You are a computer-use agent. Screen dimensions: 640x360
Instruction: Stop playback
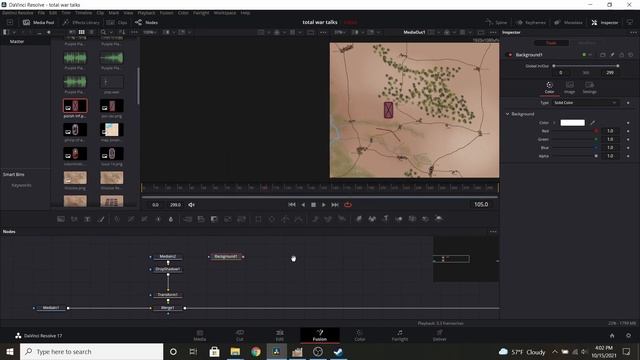tap(313, 204)
